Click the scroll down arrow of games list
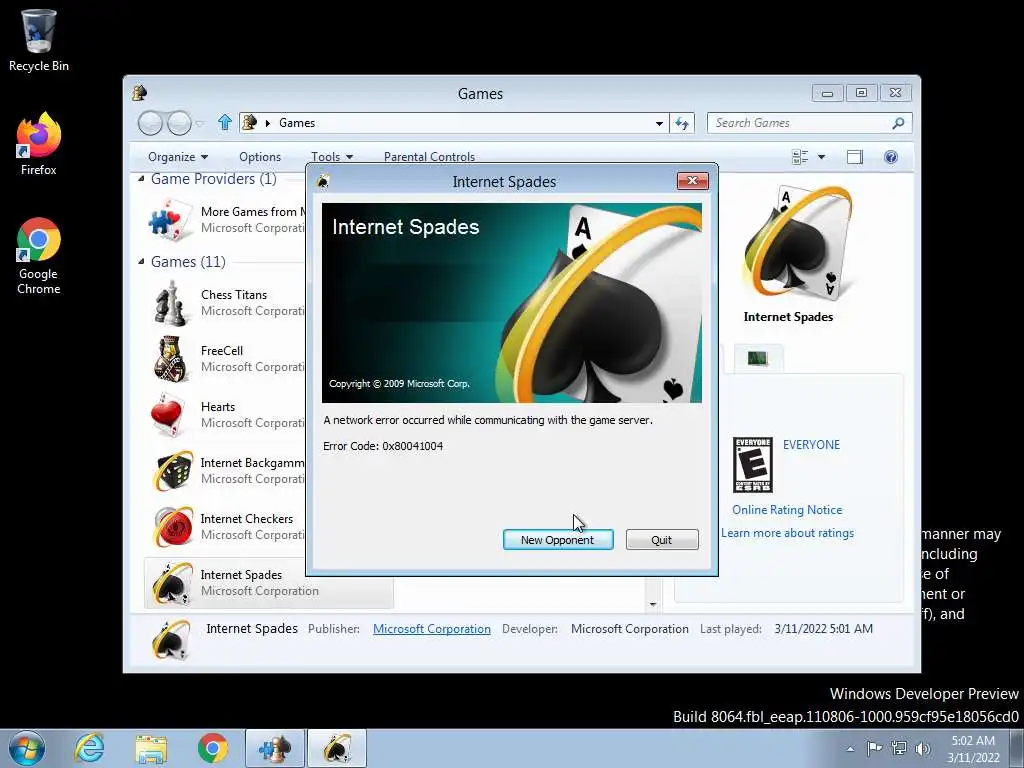The image size is (1024, 768). coord(652,605)
